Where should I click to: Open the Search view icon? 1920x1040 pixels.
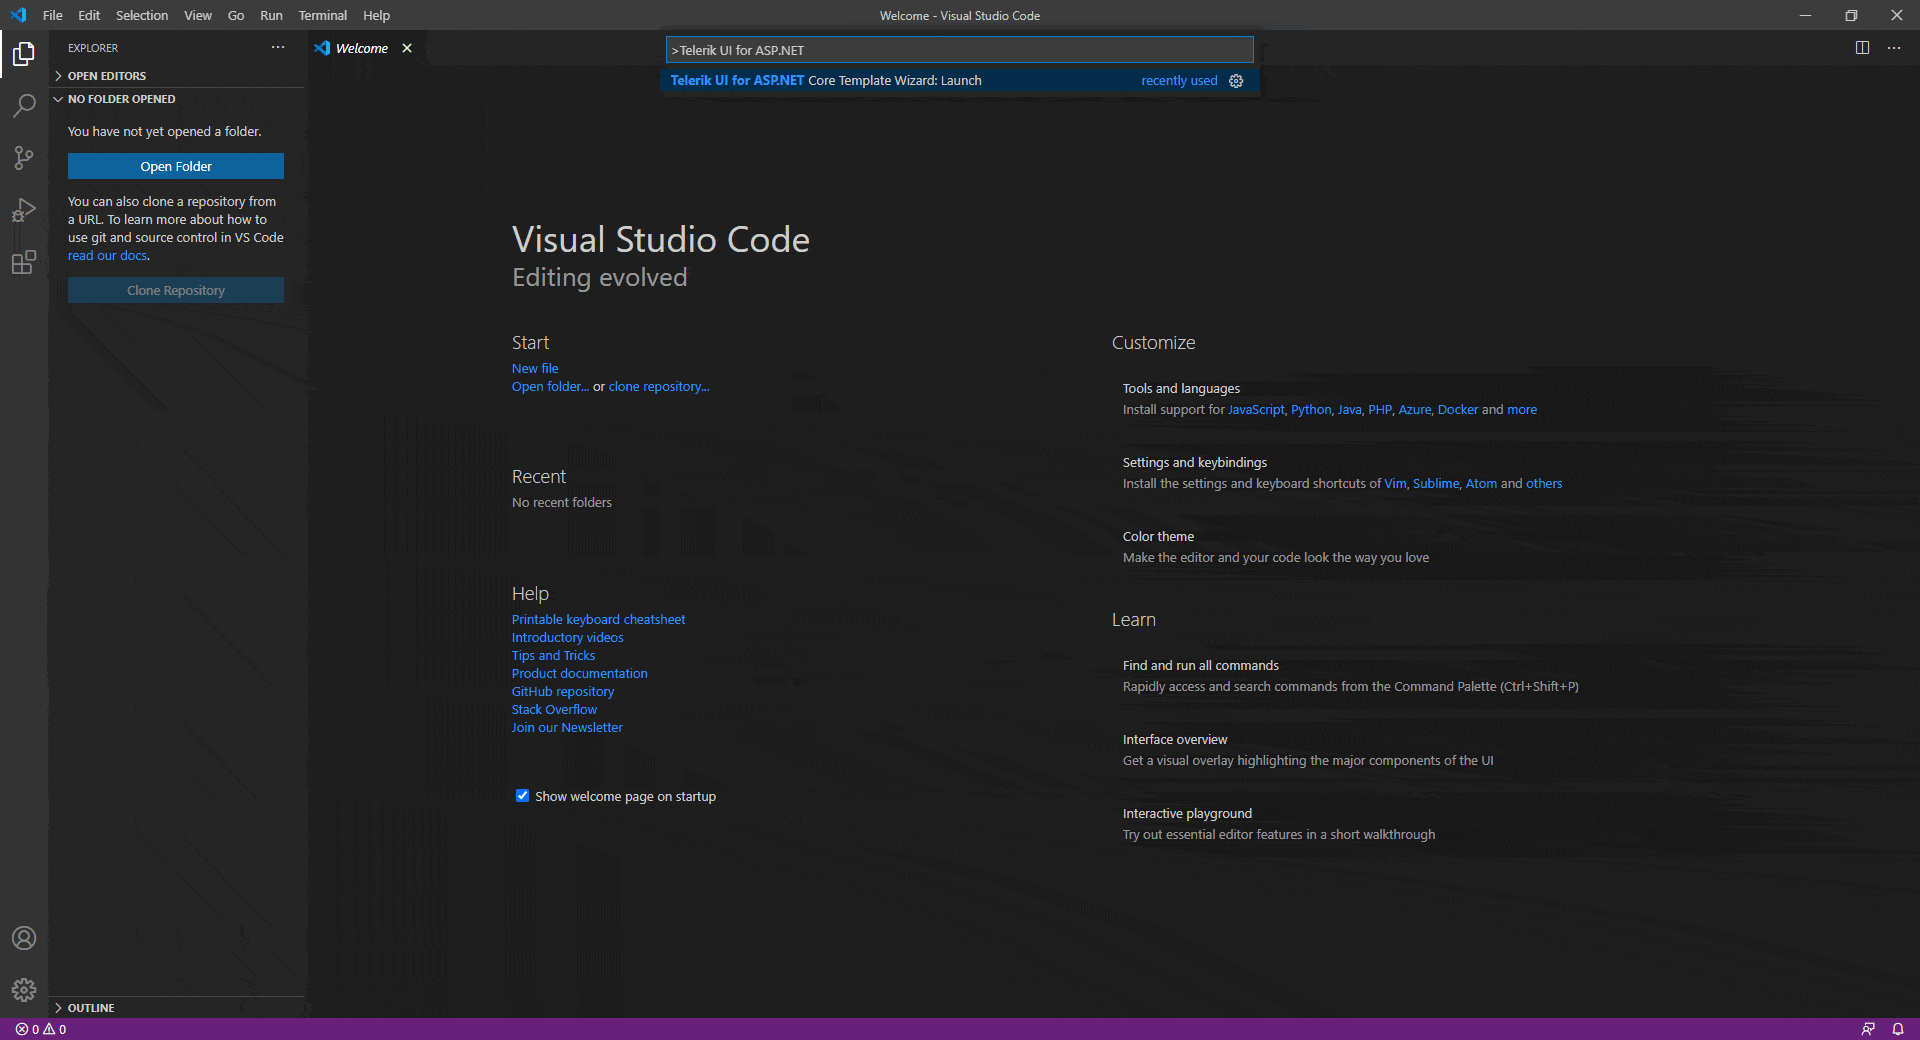tap(24, 105)
